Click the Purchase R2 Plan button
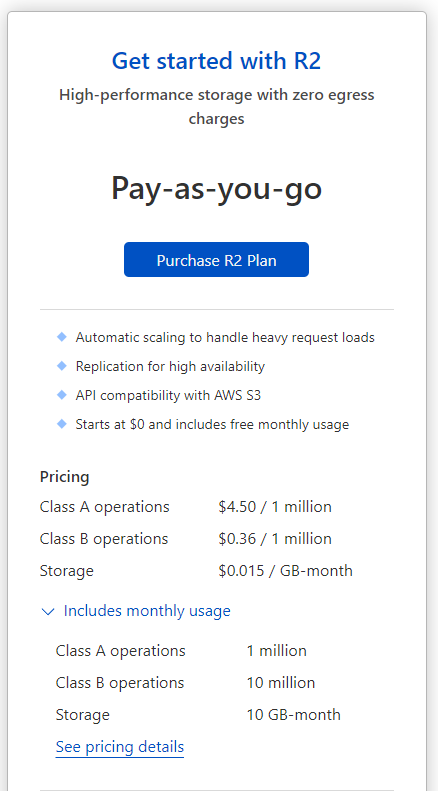 (216, 260)
